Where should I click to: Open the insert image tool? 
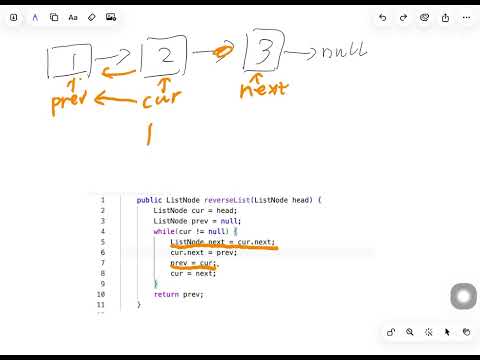[111, 17]
